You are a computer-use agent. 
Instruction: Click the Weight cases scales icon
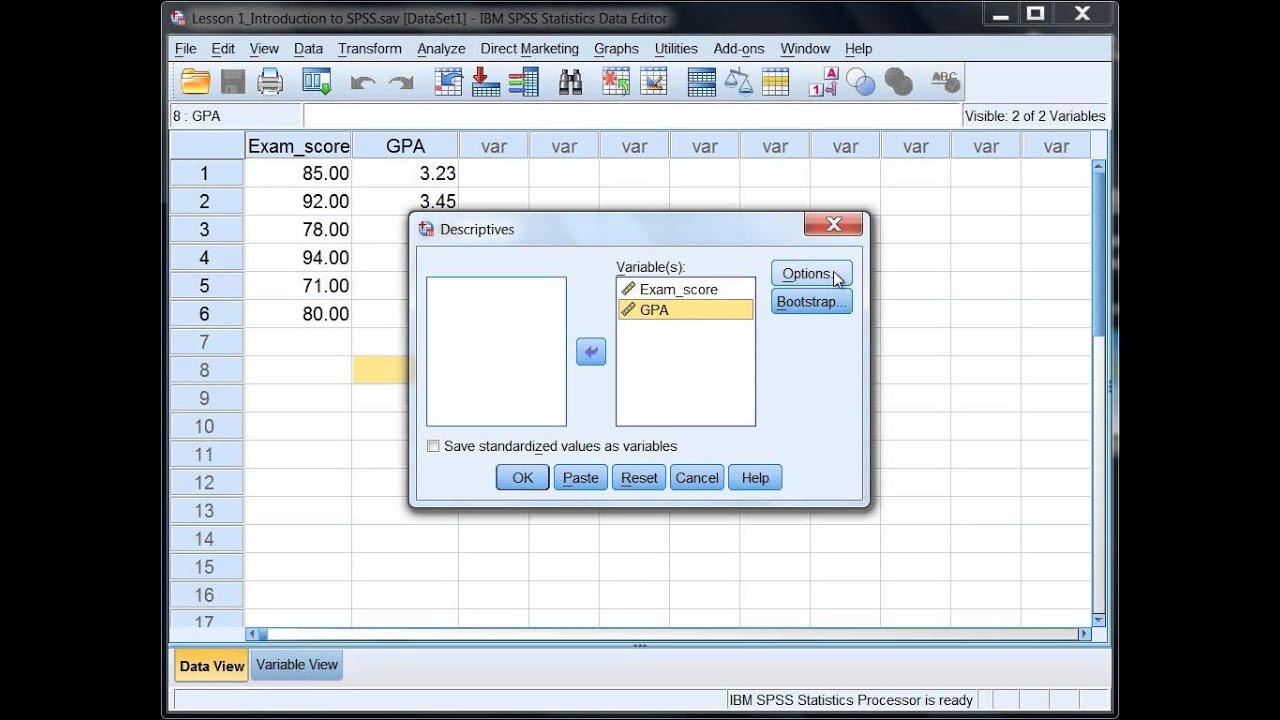coord(738,82)
